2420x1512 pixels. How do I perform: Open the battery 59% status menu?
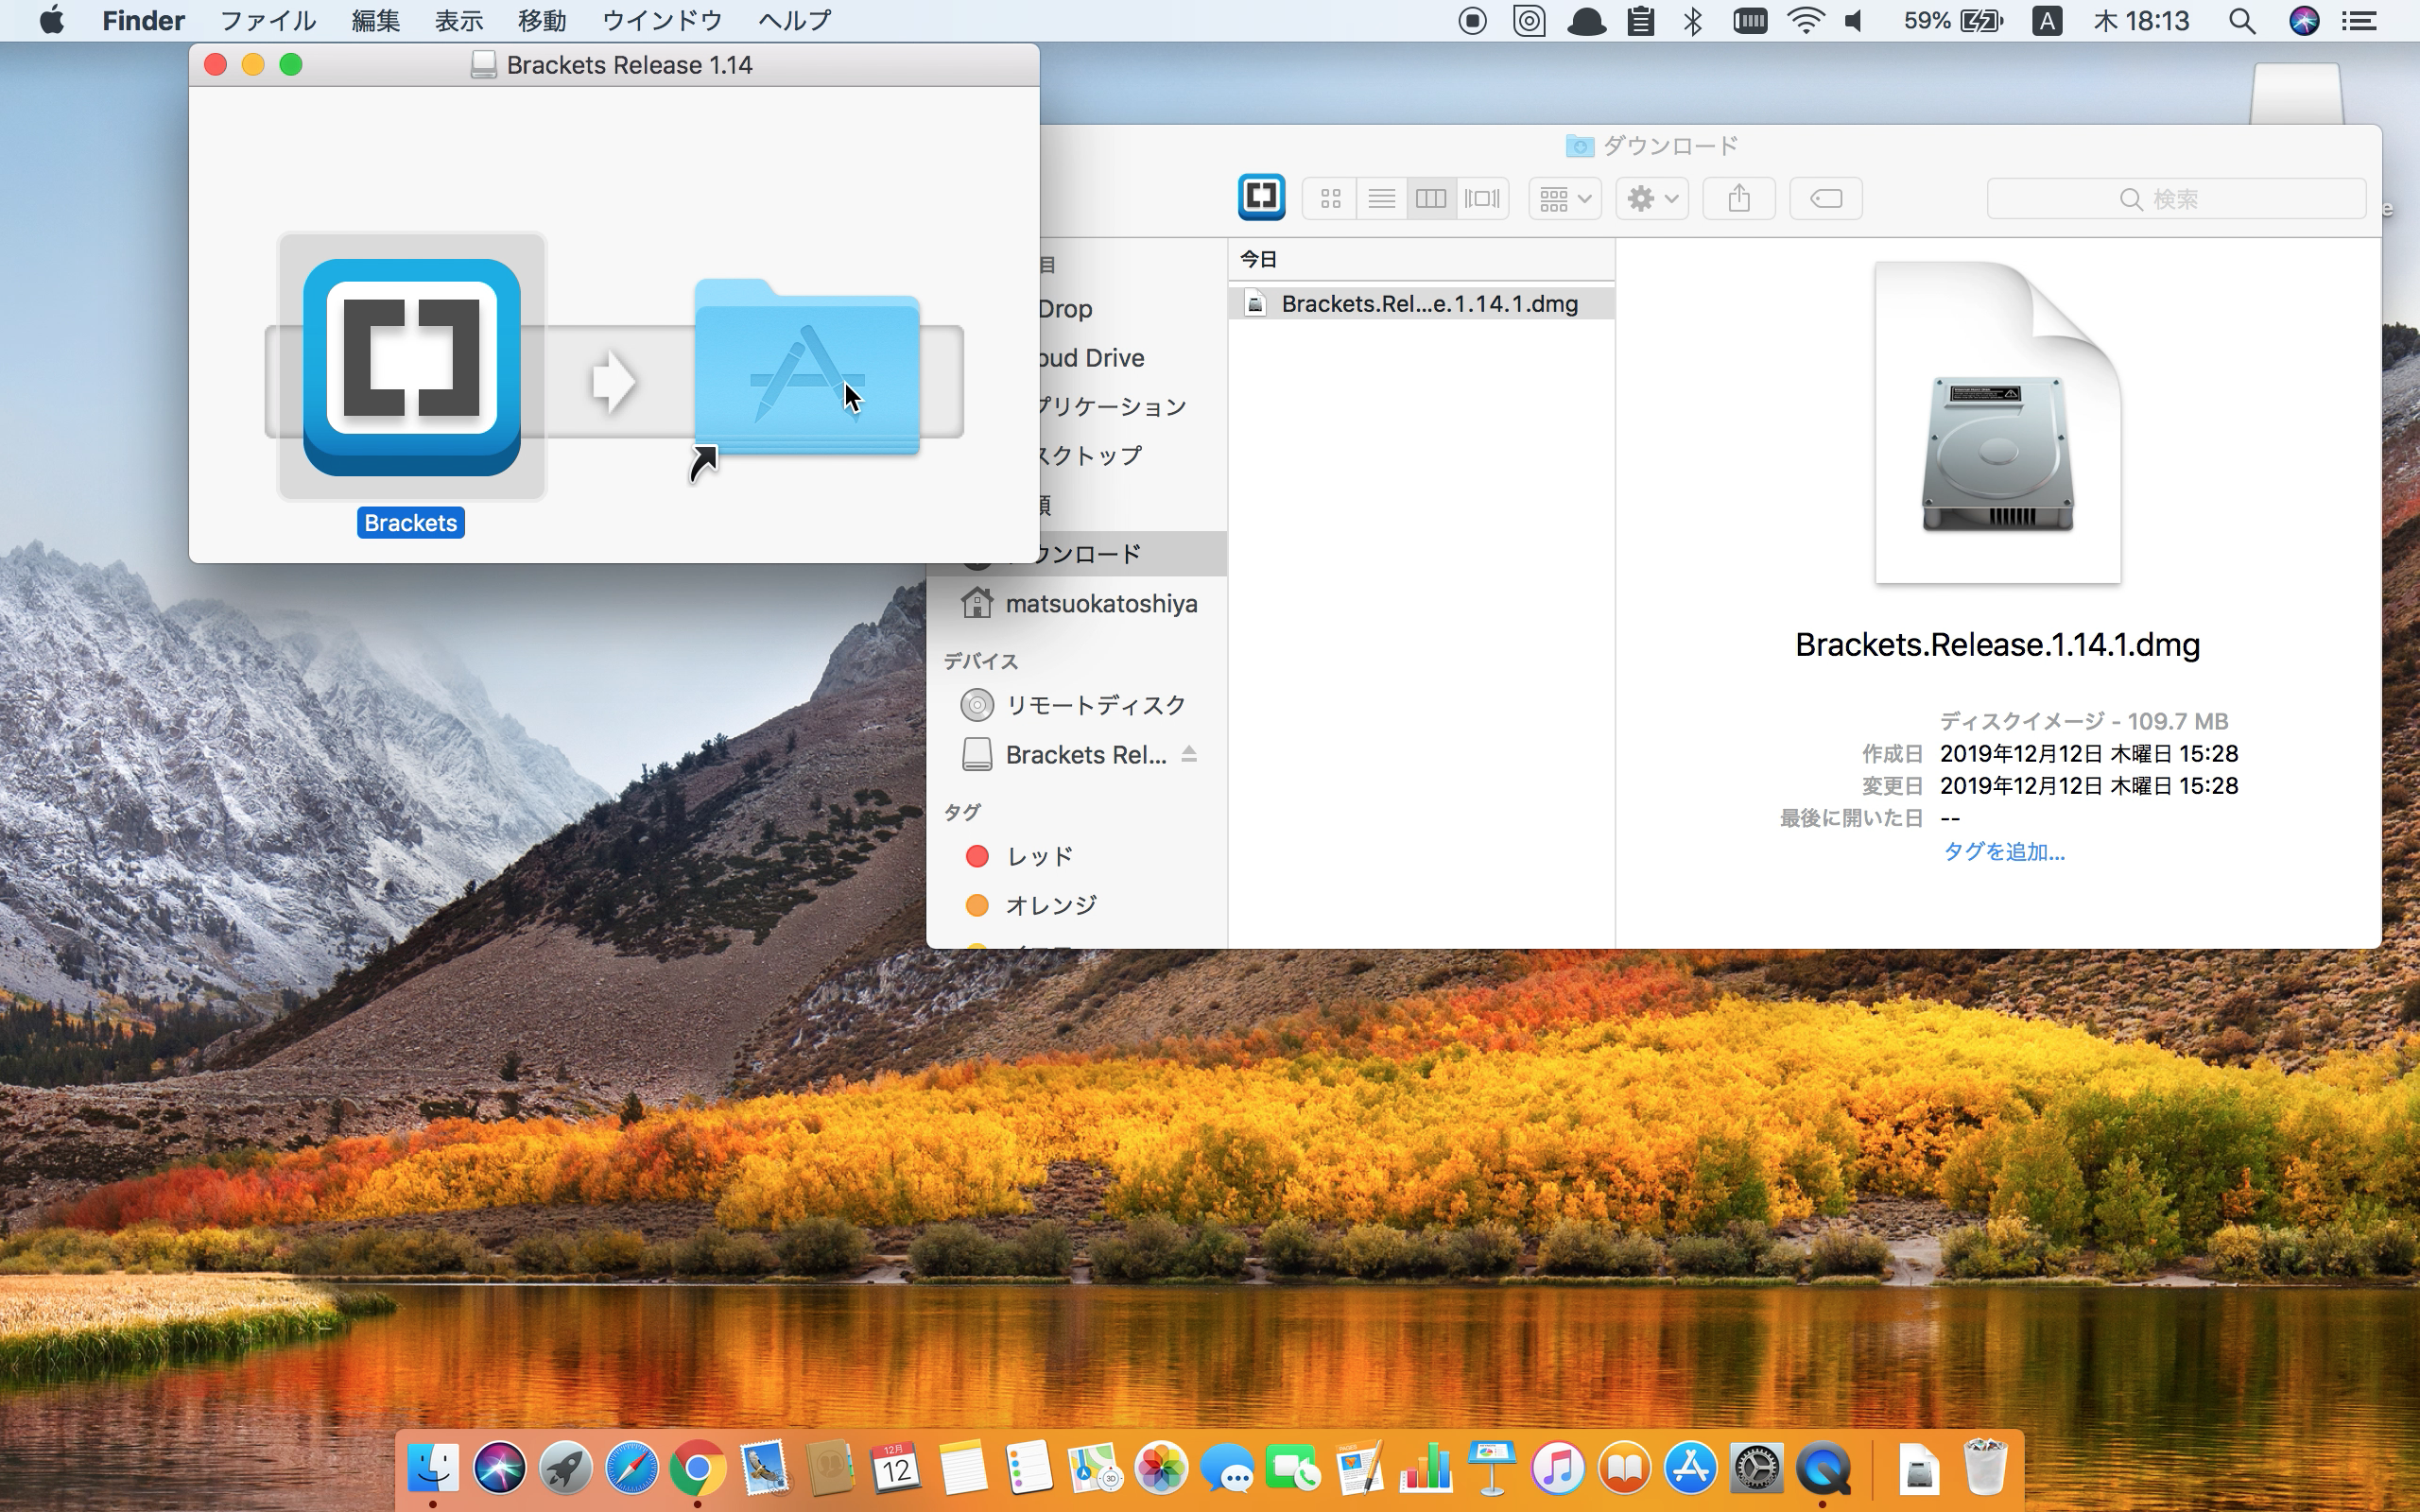click(1953, 20)
